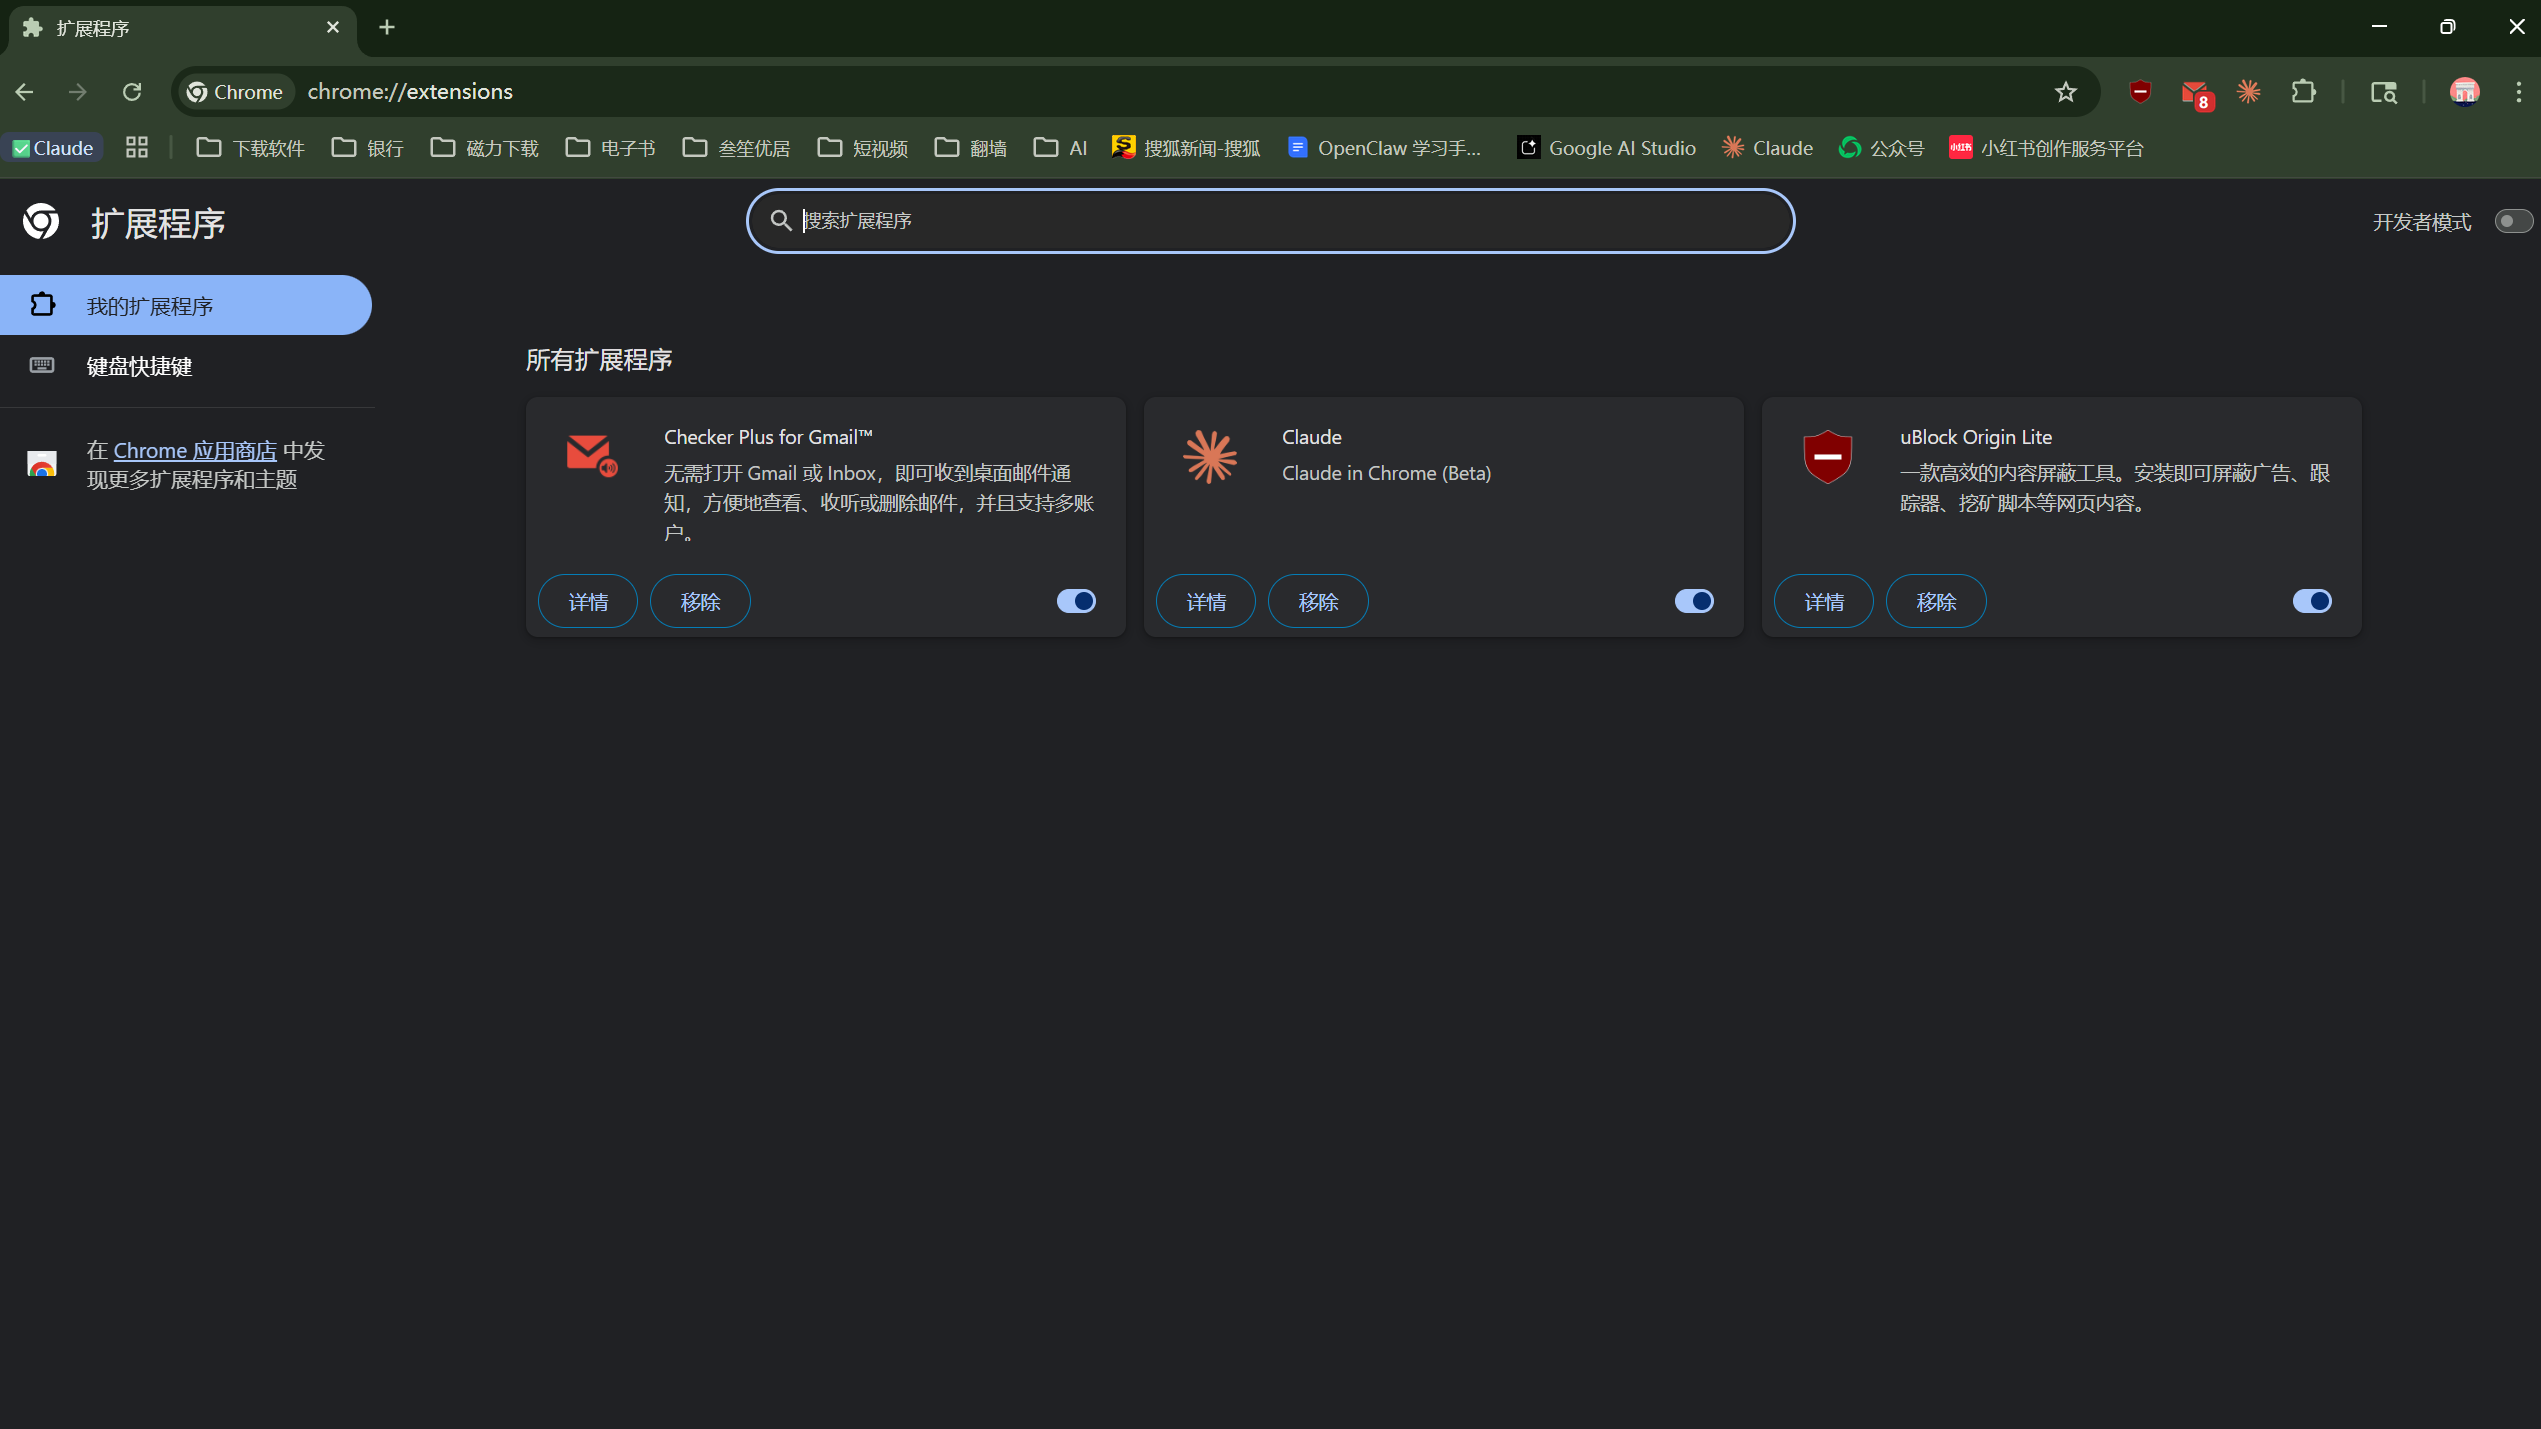The height and width of the screenshot is (1429, 2541).
Task: Open Chrome three-dot menu
Action: [2519, 92]
